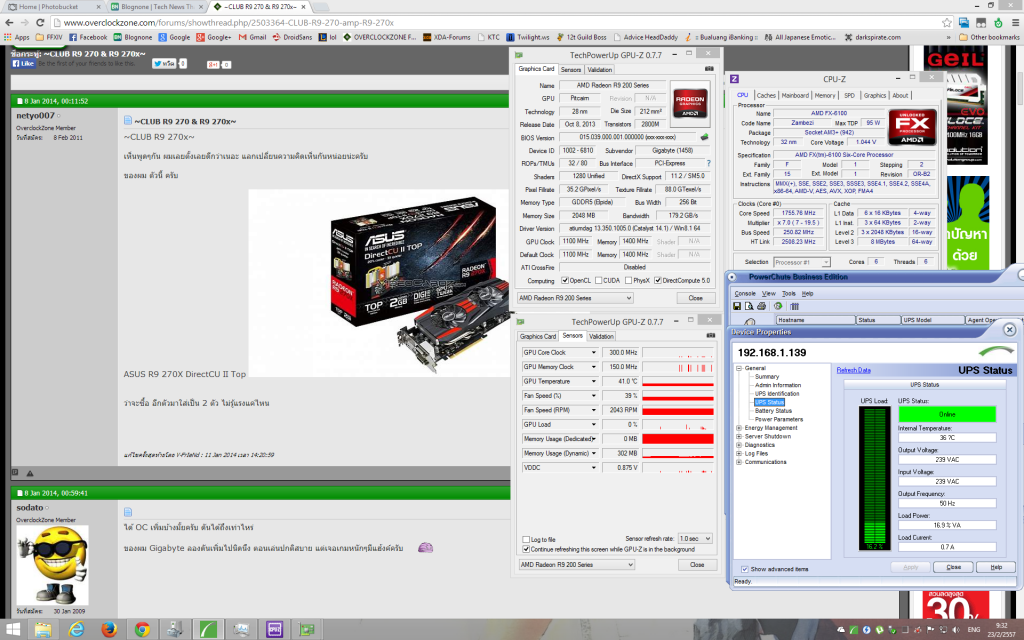This screenshot has height=640, width=1024.
Task: Click the CPU-Z purple taskbar icon
Action: [274, 630]
